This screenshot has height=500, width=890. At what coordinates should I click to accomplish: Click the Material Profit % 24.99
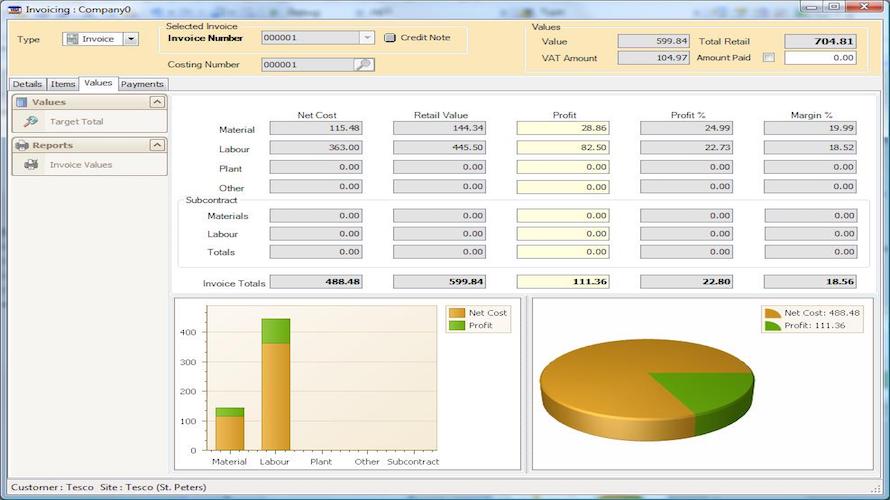coord(686,128)
